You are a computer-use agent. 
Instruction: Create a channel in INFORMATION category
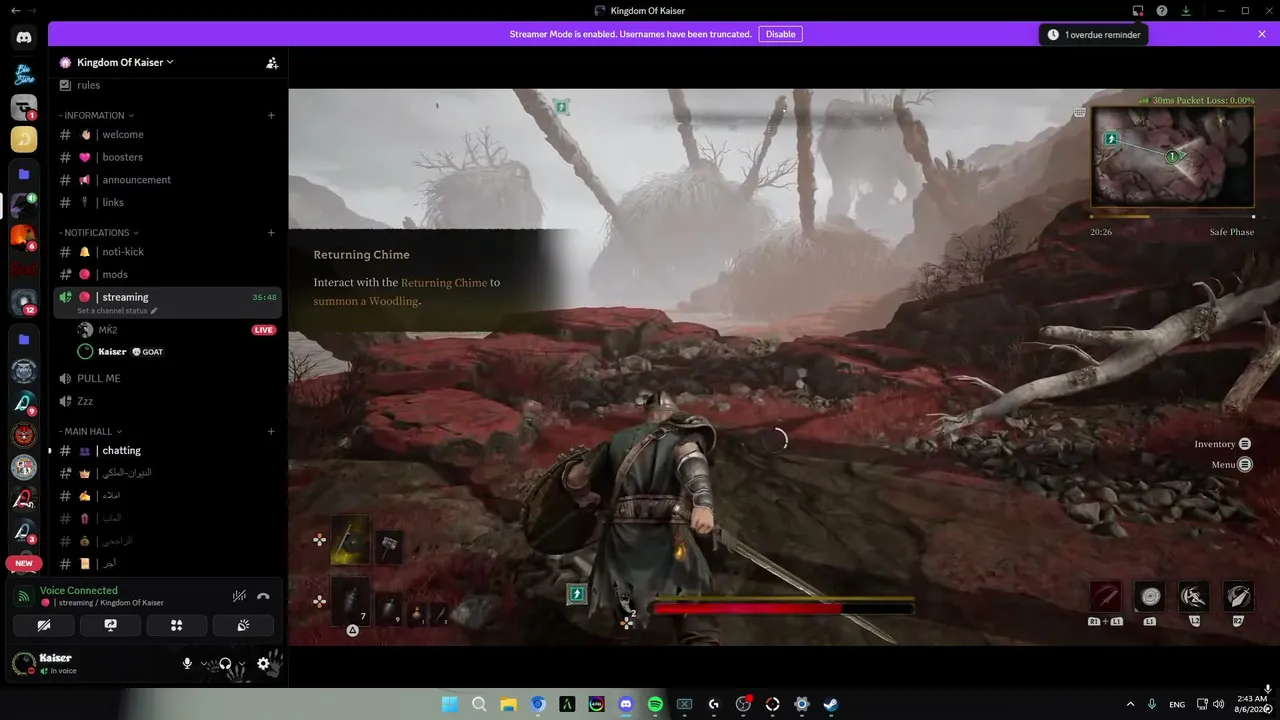271,116
